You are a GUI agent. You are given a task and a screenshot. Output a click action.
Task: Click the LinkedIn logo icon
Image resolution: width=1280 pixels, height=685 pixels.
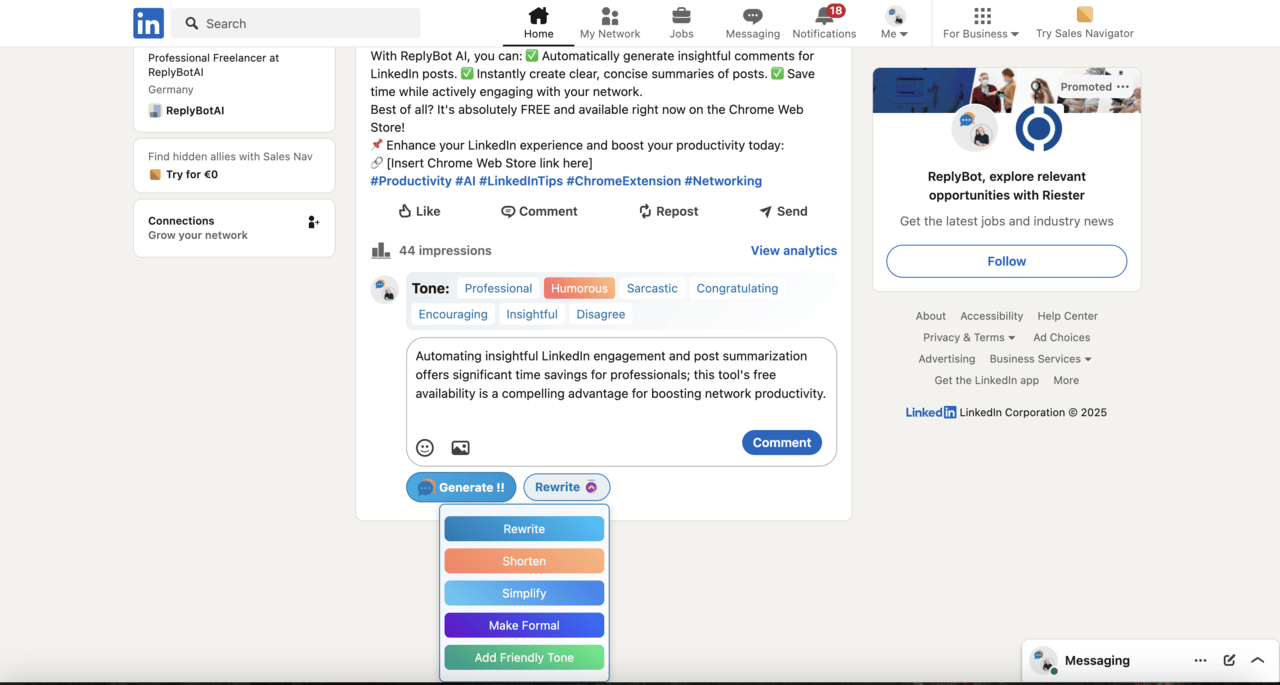[x=148, y=23]
